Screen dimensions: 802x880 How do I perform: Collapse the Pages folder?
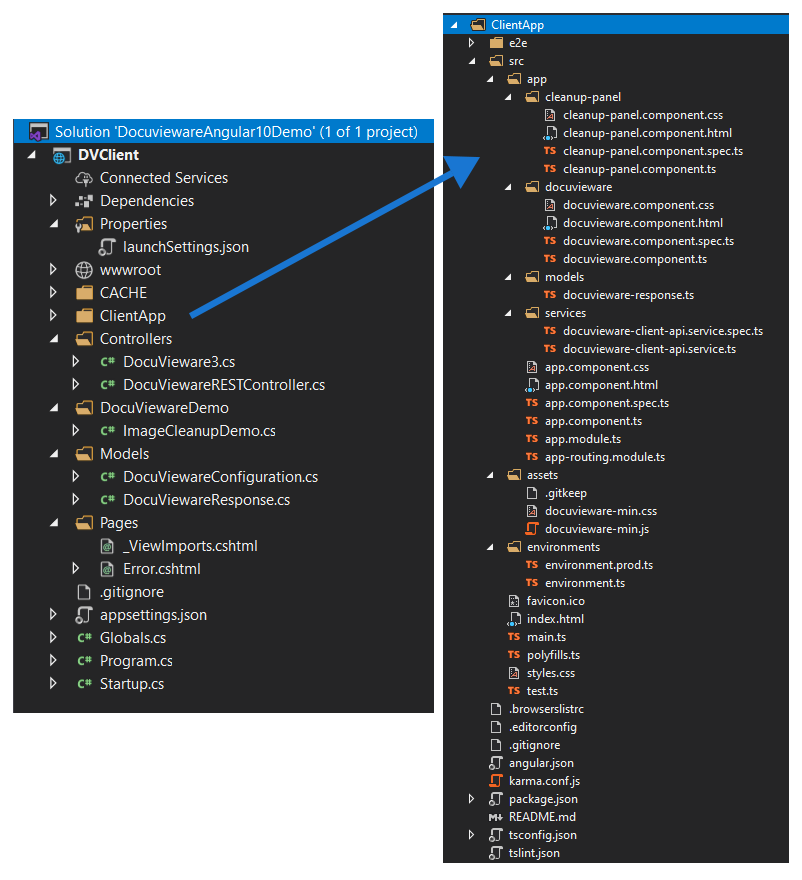(x=54, y=523)
